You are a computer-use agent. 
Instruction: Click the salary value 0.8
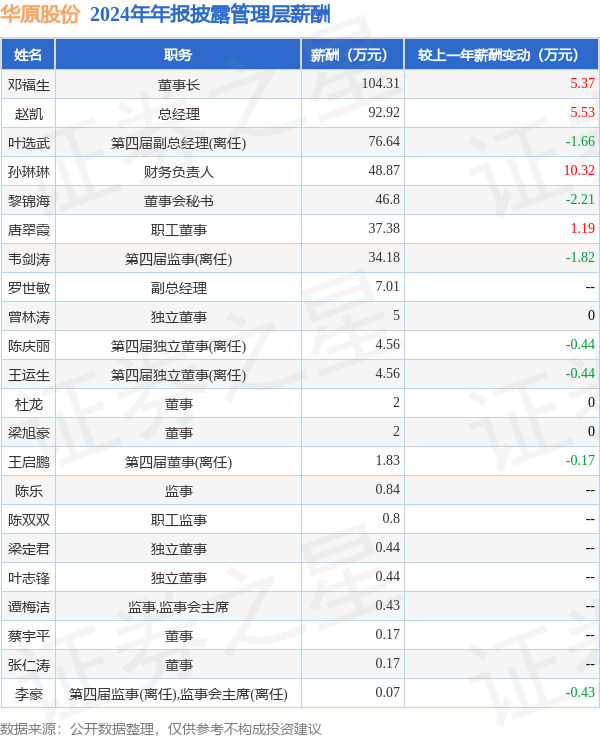point(391,519)
